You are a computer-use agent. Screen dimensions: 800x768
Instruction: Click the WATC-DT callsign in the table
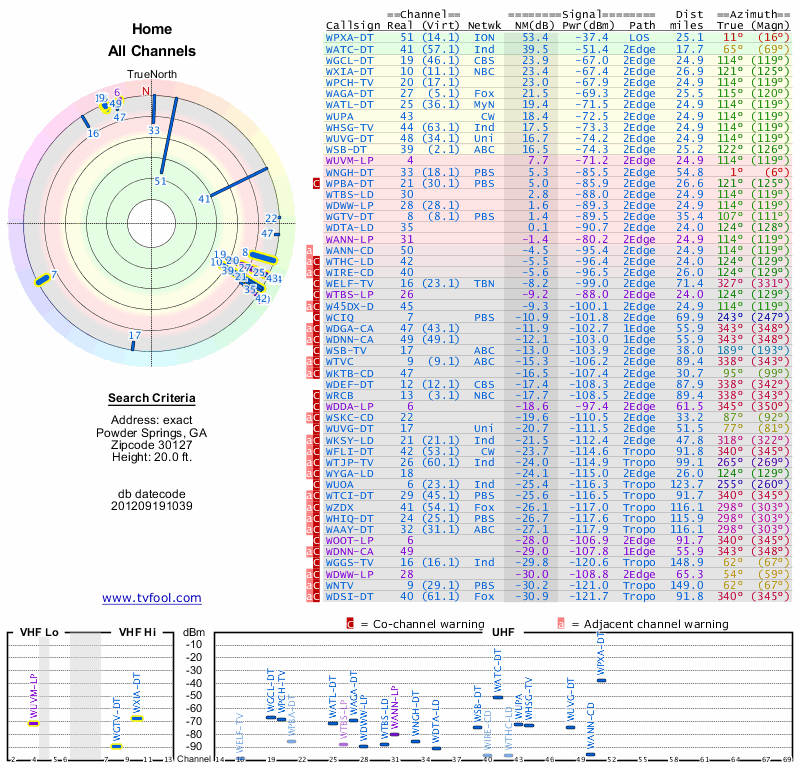coord(349,49)
